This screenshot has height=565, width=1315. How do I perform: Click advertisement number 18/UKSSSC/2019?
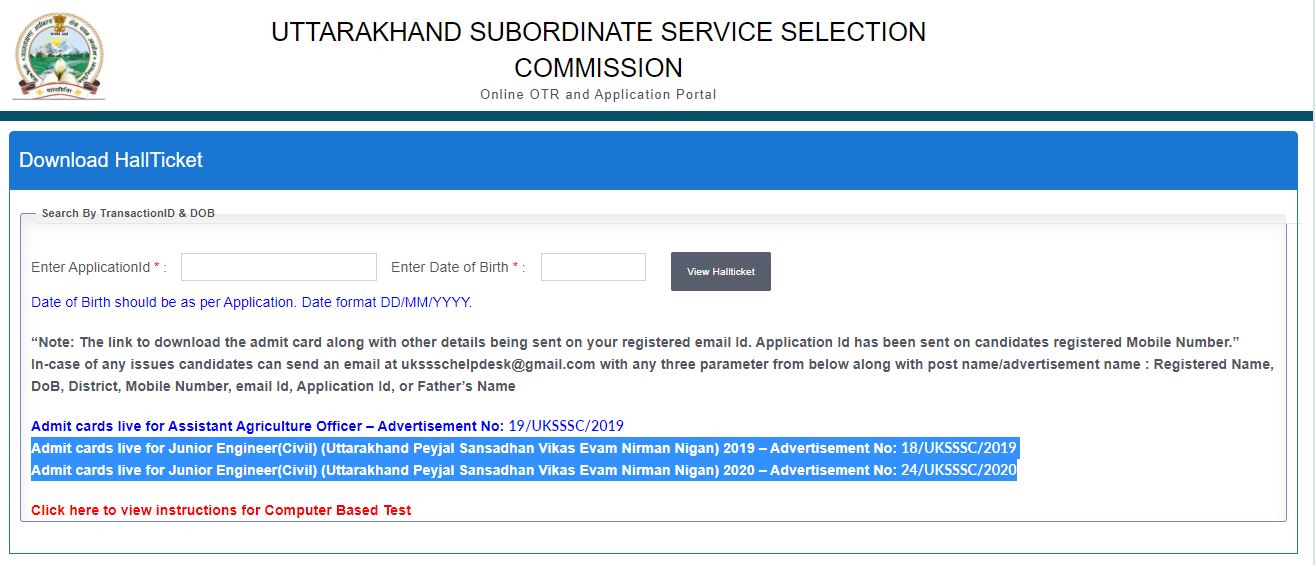tap(959, 448)
